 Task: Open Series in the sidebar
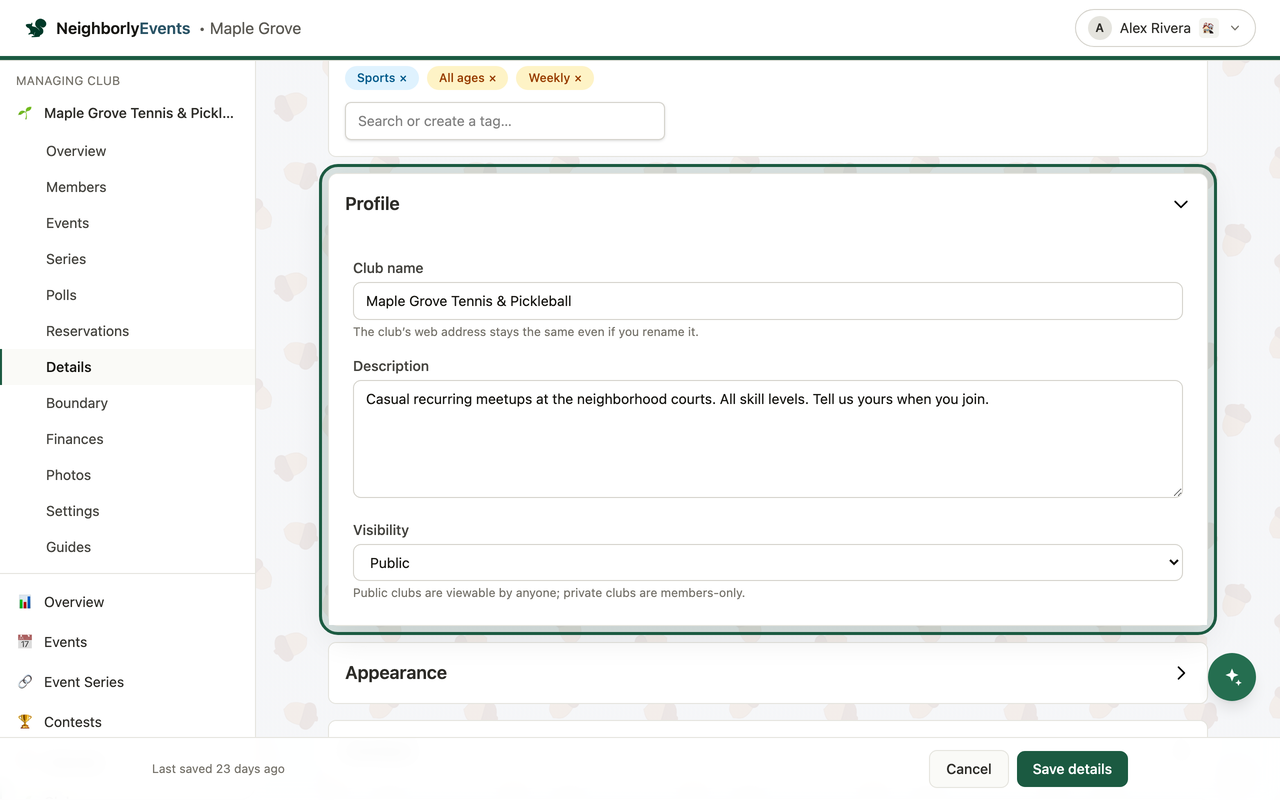point(66,259)
